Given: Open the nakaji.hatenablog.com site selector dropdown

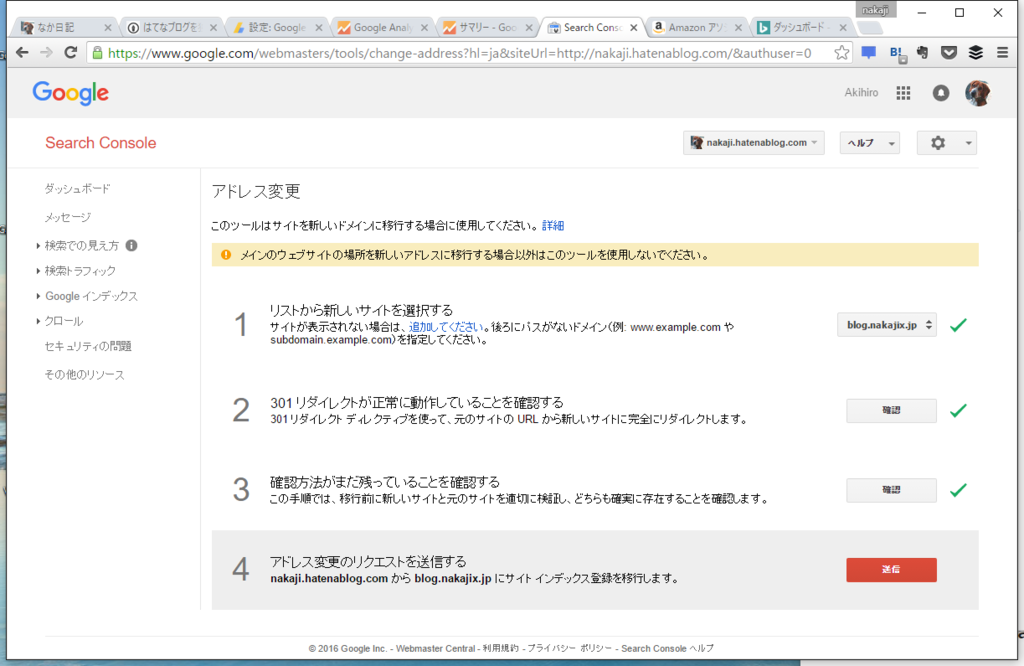Looking at the screenshot, I should click(754, 143).
